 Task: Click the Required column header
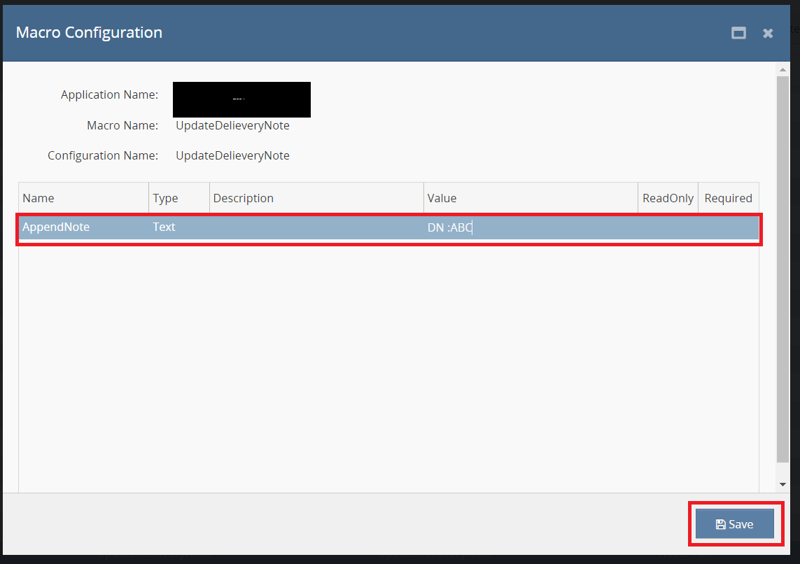(728, 198)
